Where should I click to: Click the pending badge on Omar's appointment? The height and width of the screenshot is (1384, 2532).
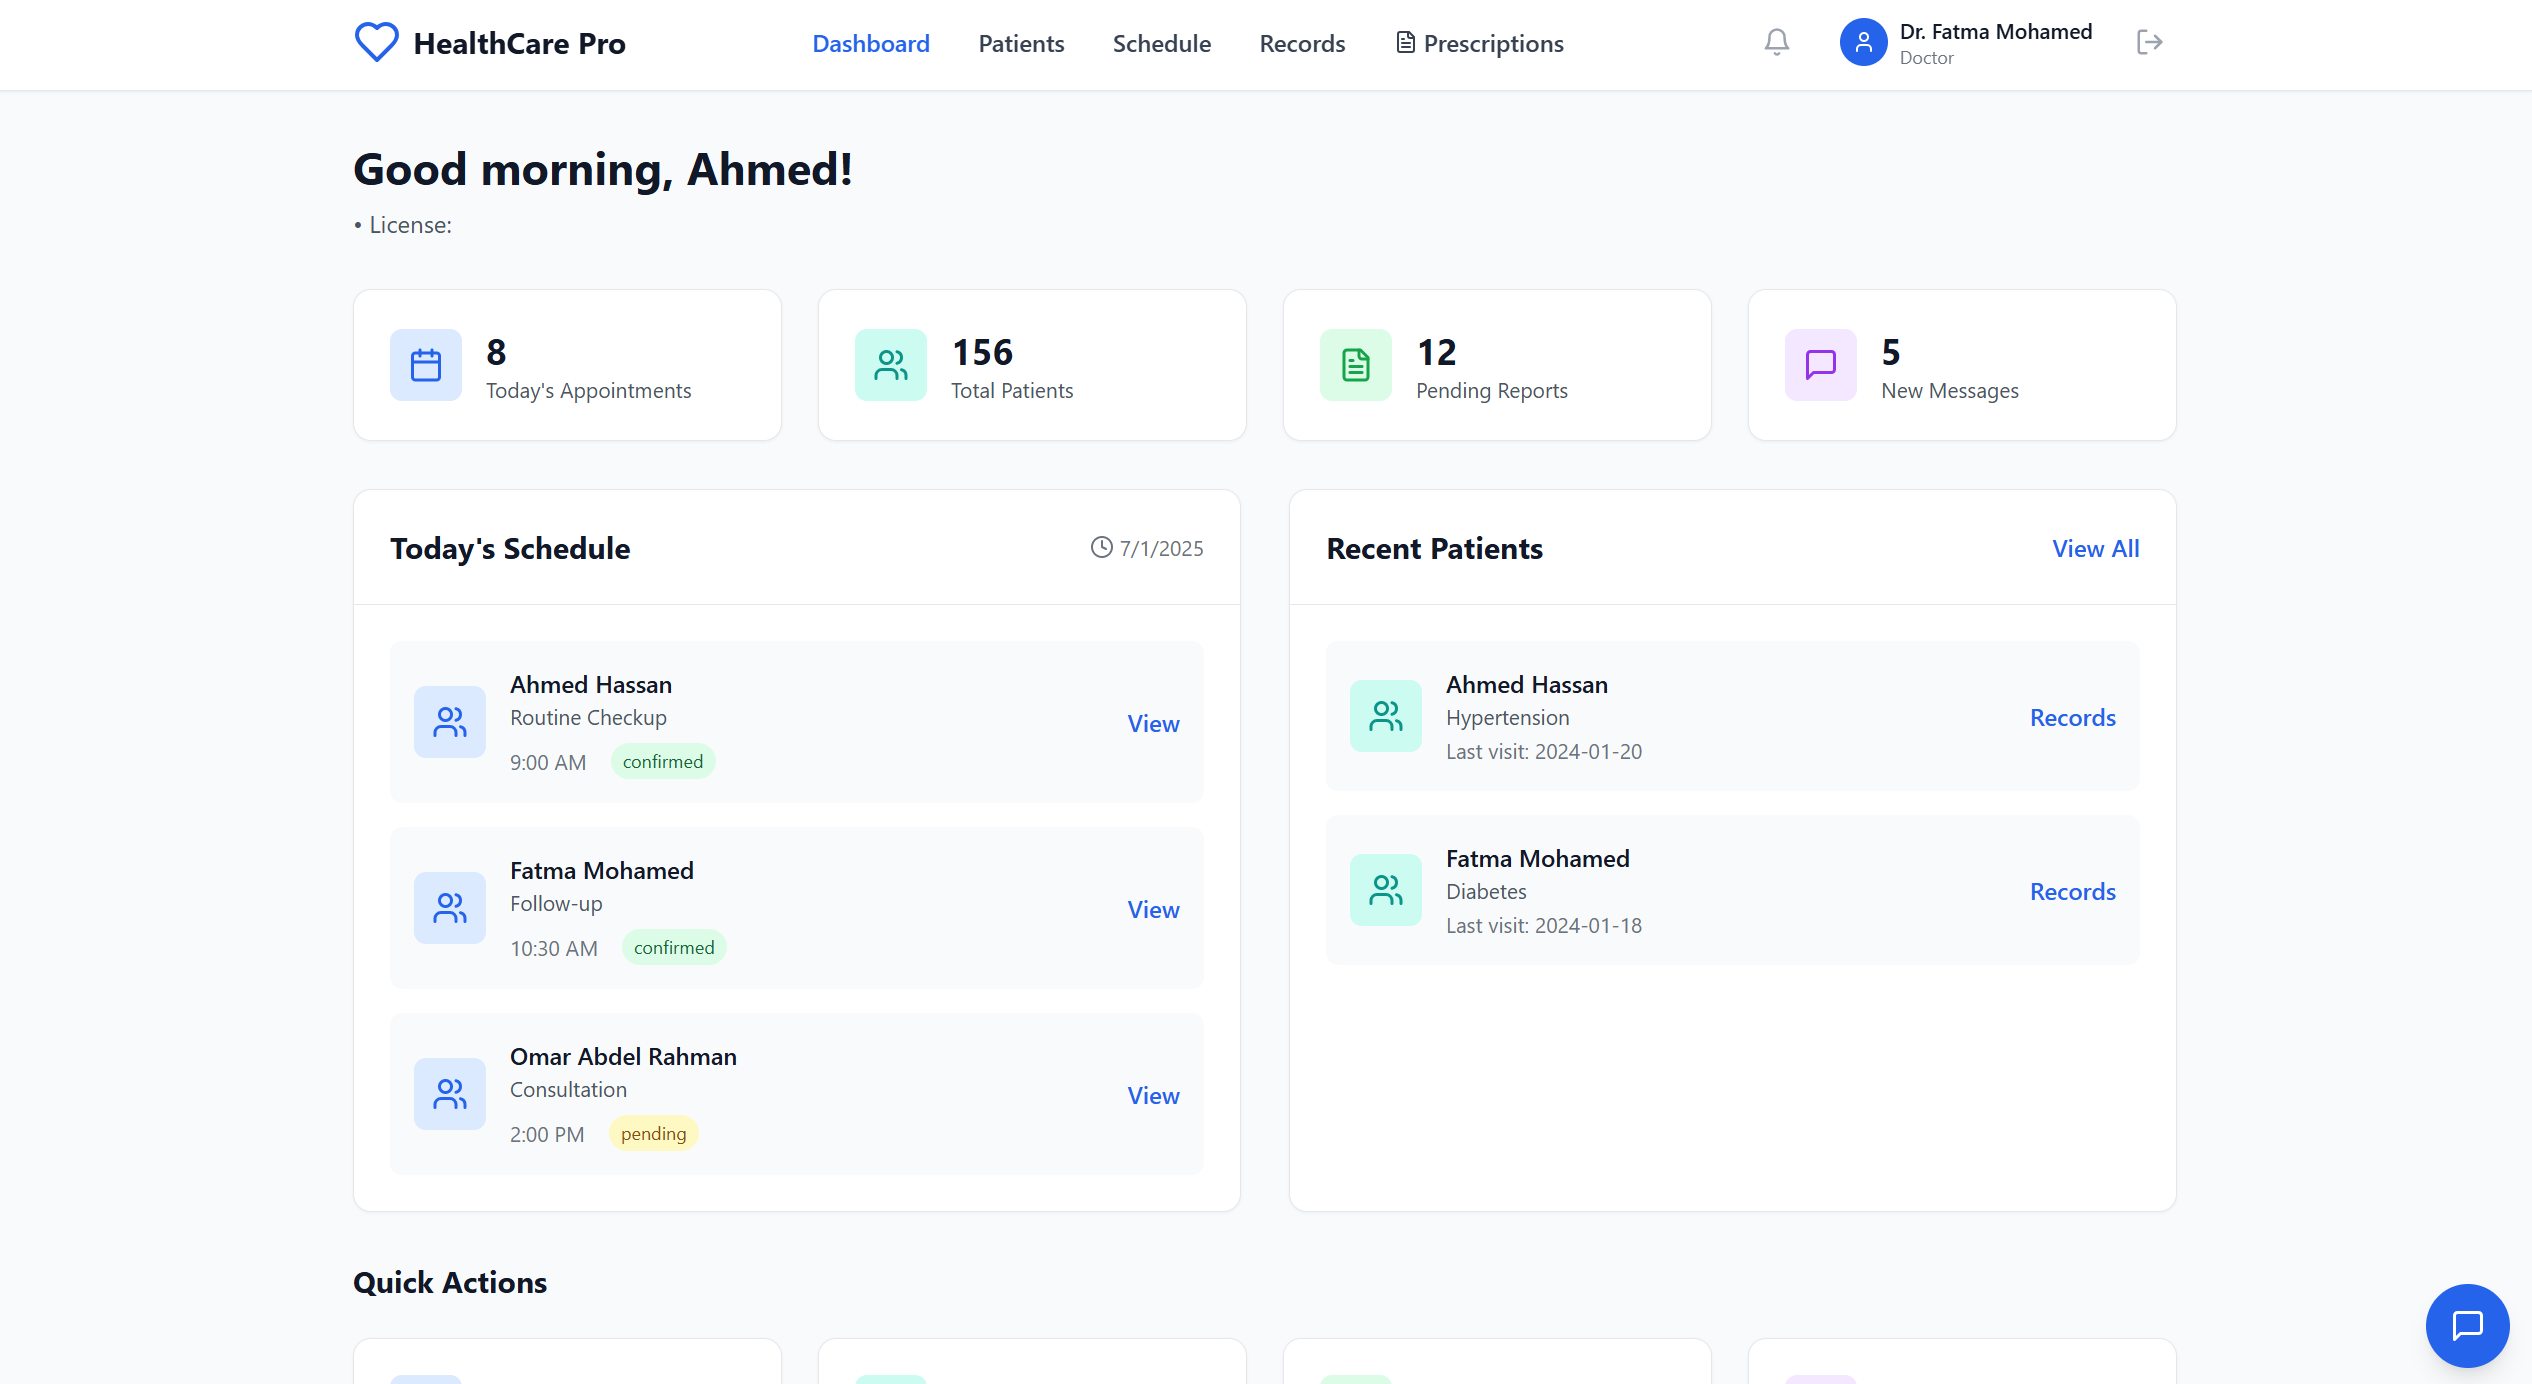[x=653, y=1133]
